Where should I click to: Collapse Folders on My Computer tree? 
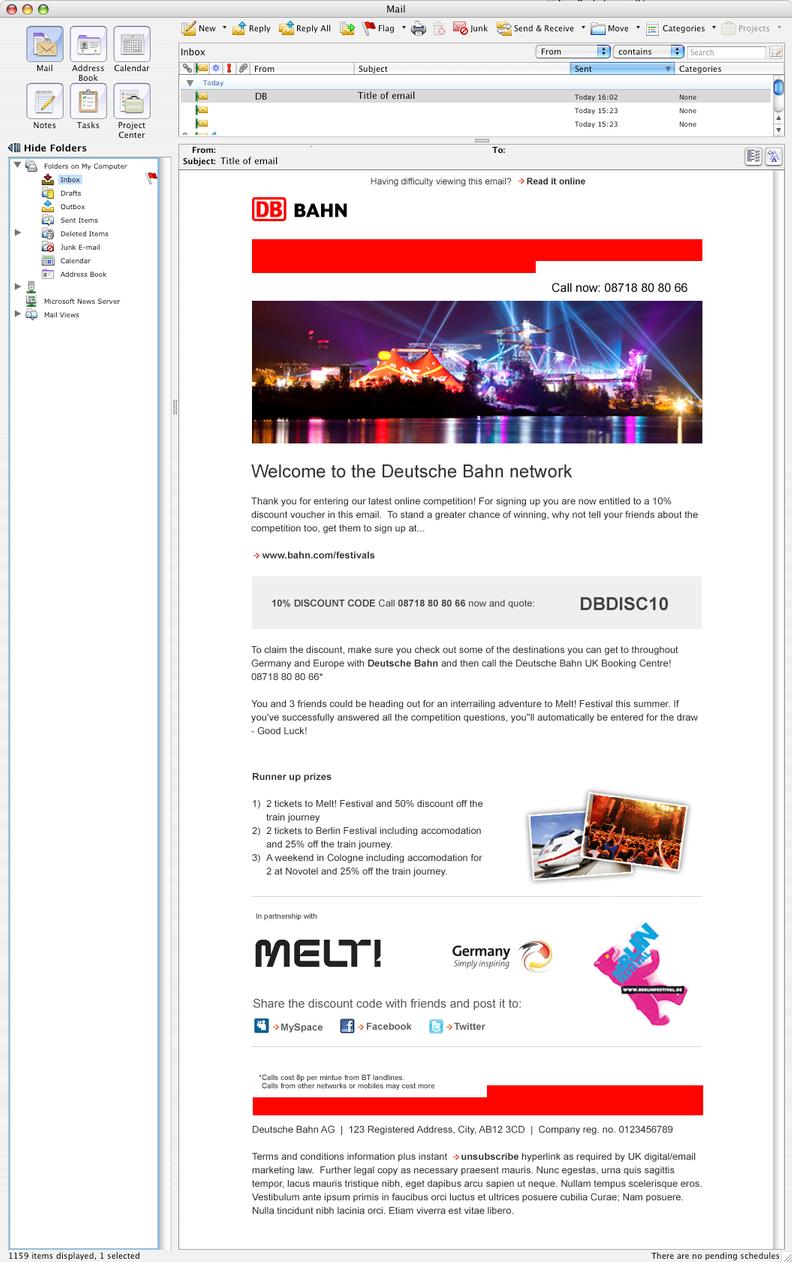point(17,165)
